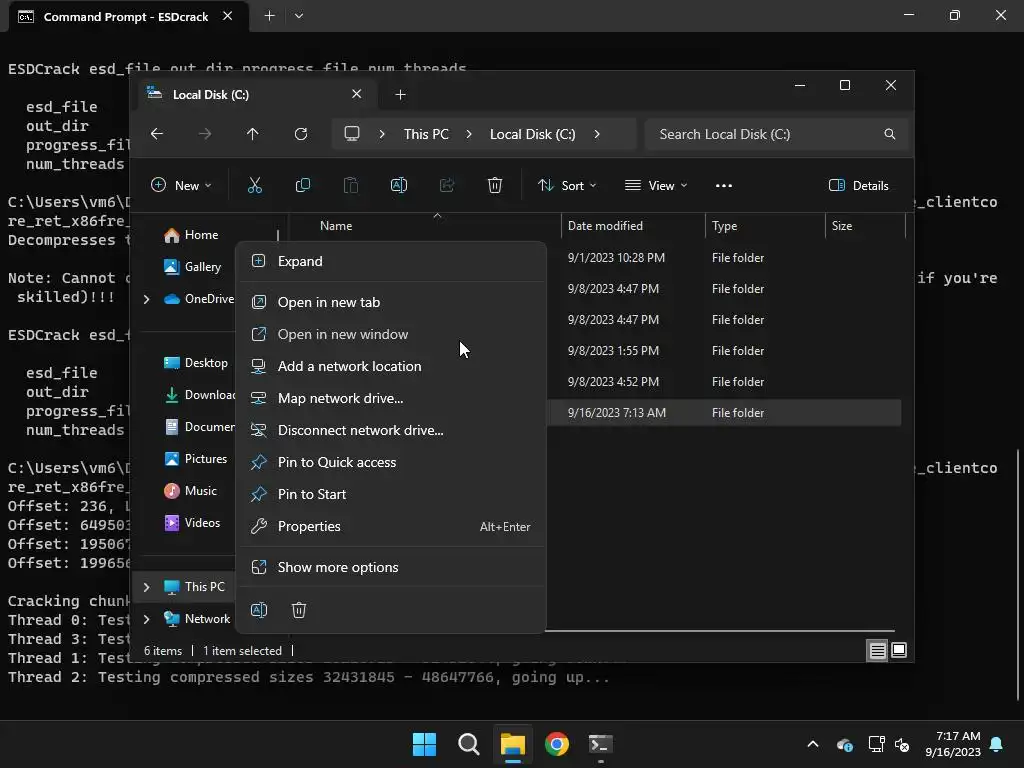Viewport: 1024px width, 768px height.
Task: Click chevron after This PC in address bar
Action: point(469,134)
